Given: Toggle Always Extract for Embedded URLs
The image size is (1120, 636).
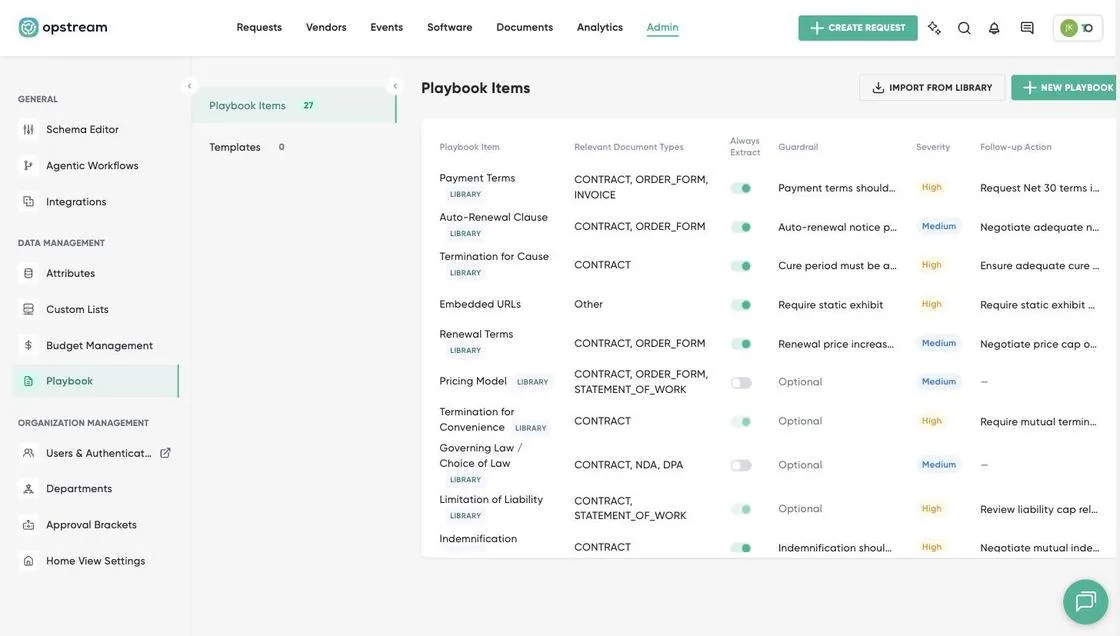Looking at the screenshot, I should pyautogui.click(x=741, y=304).
